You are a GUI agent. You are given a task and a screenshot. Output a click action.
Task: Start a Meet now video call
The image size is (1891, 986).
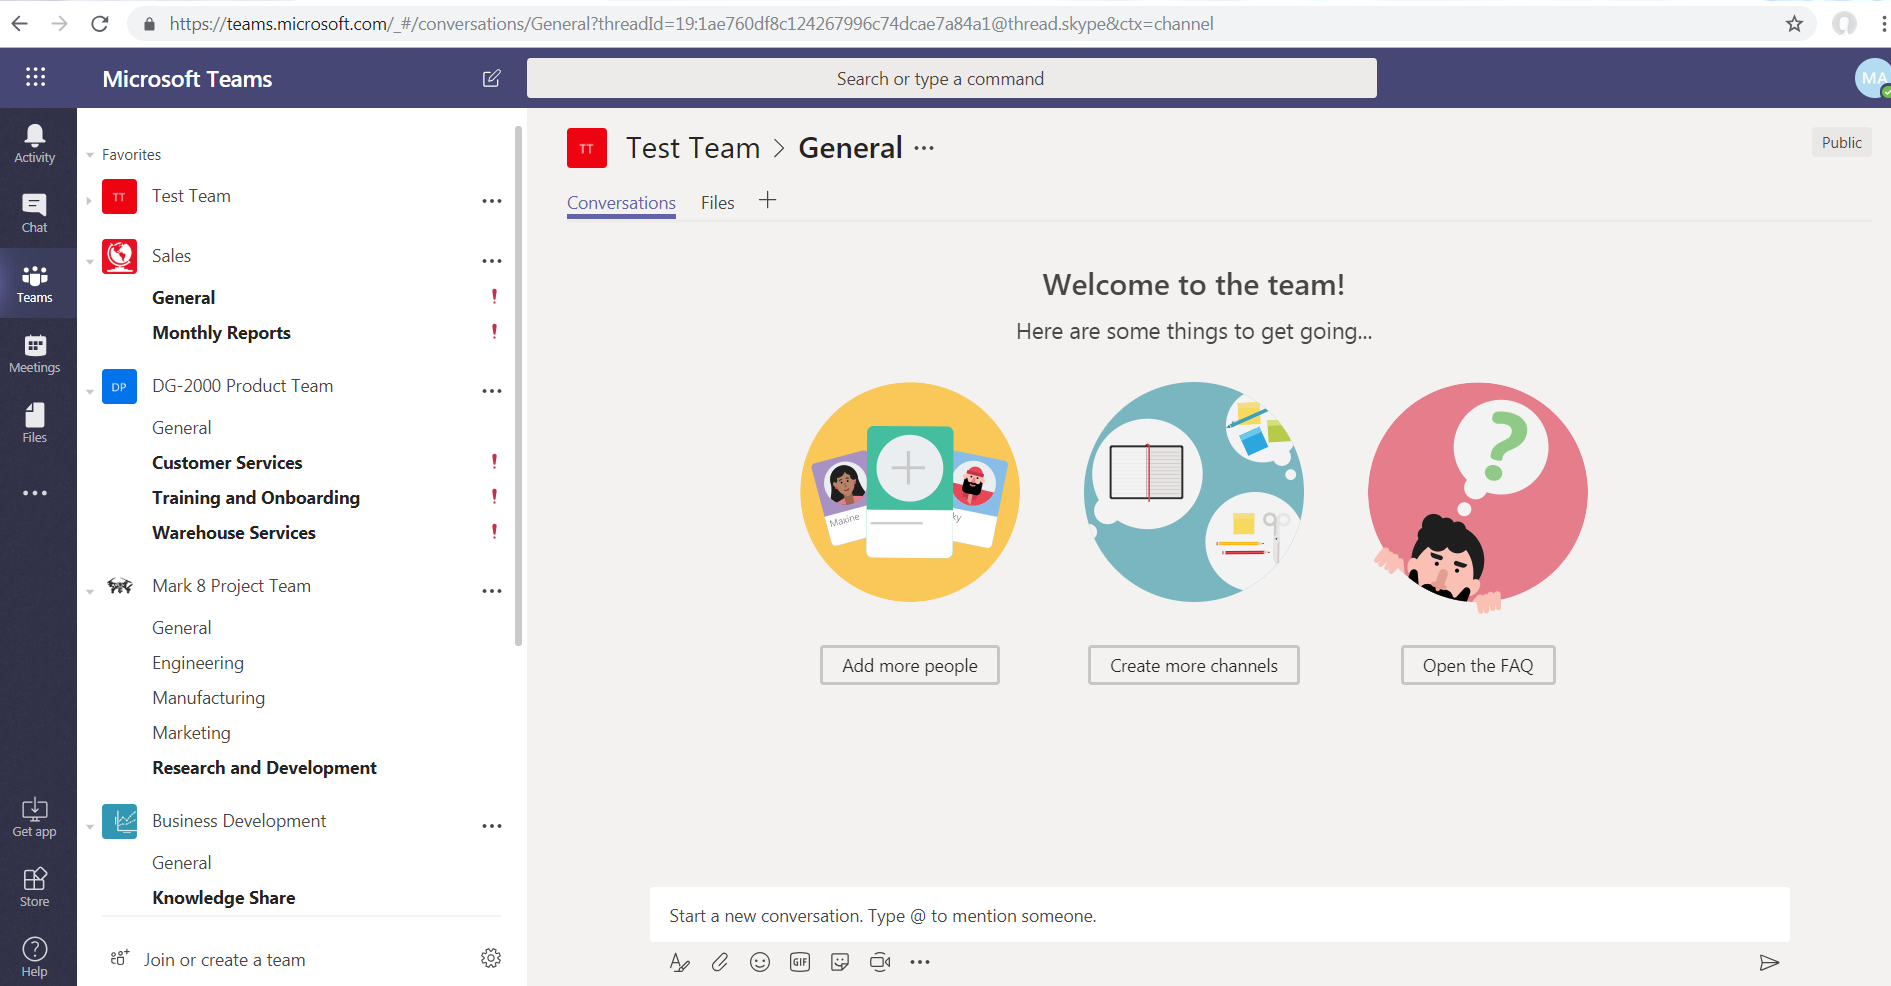[880, 962]
